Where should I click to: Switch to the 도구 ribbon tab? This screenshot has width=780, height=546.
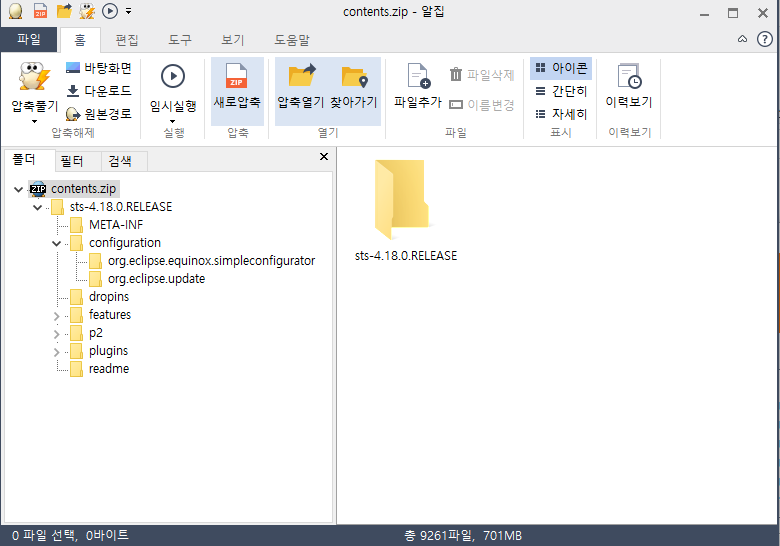(180, 40)
